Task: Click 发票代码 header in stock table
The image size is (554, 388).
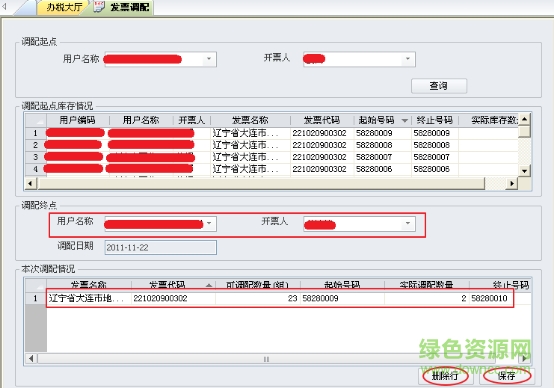Action: click(322, 120)
